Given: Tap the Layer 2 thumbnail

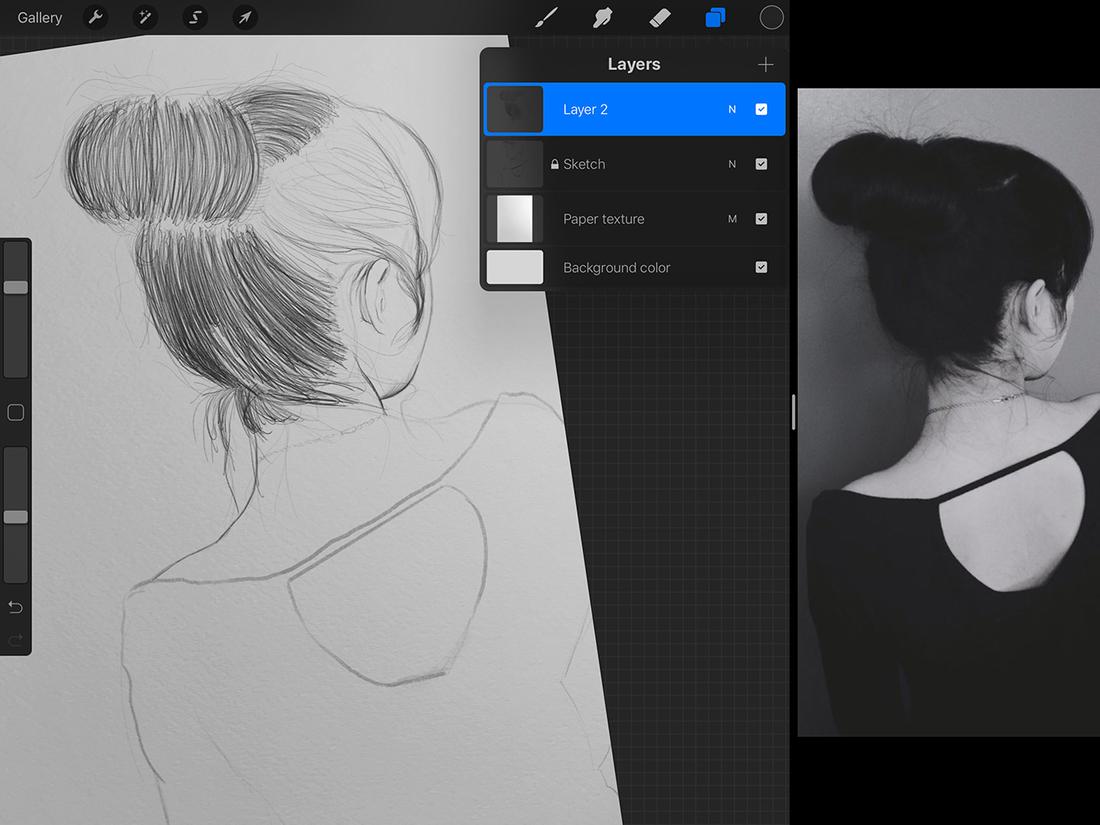Looking at the screenshot, I should coord(513,109).
